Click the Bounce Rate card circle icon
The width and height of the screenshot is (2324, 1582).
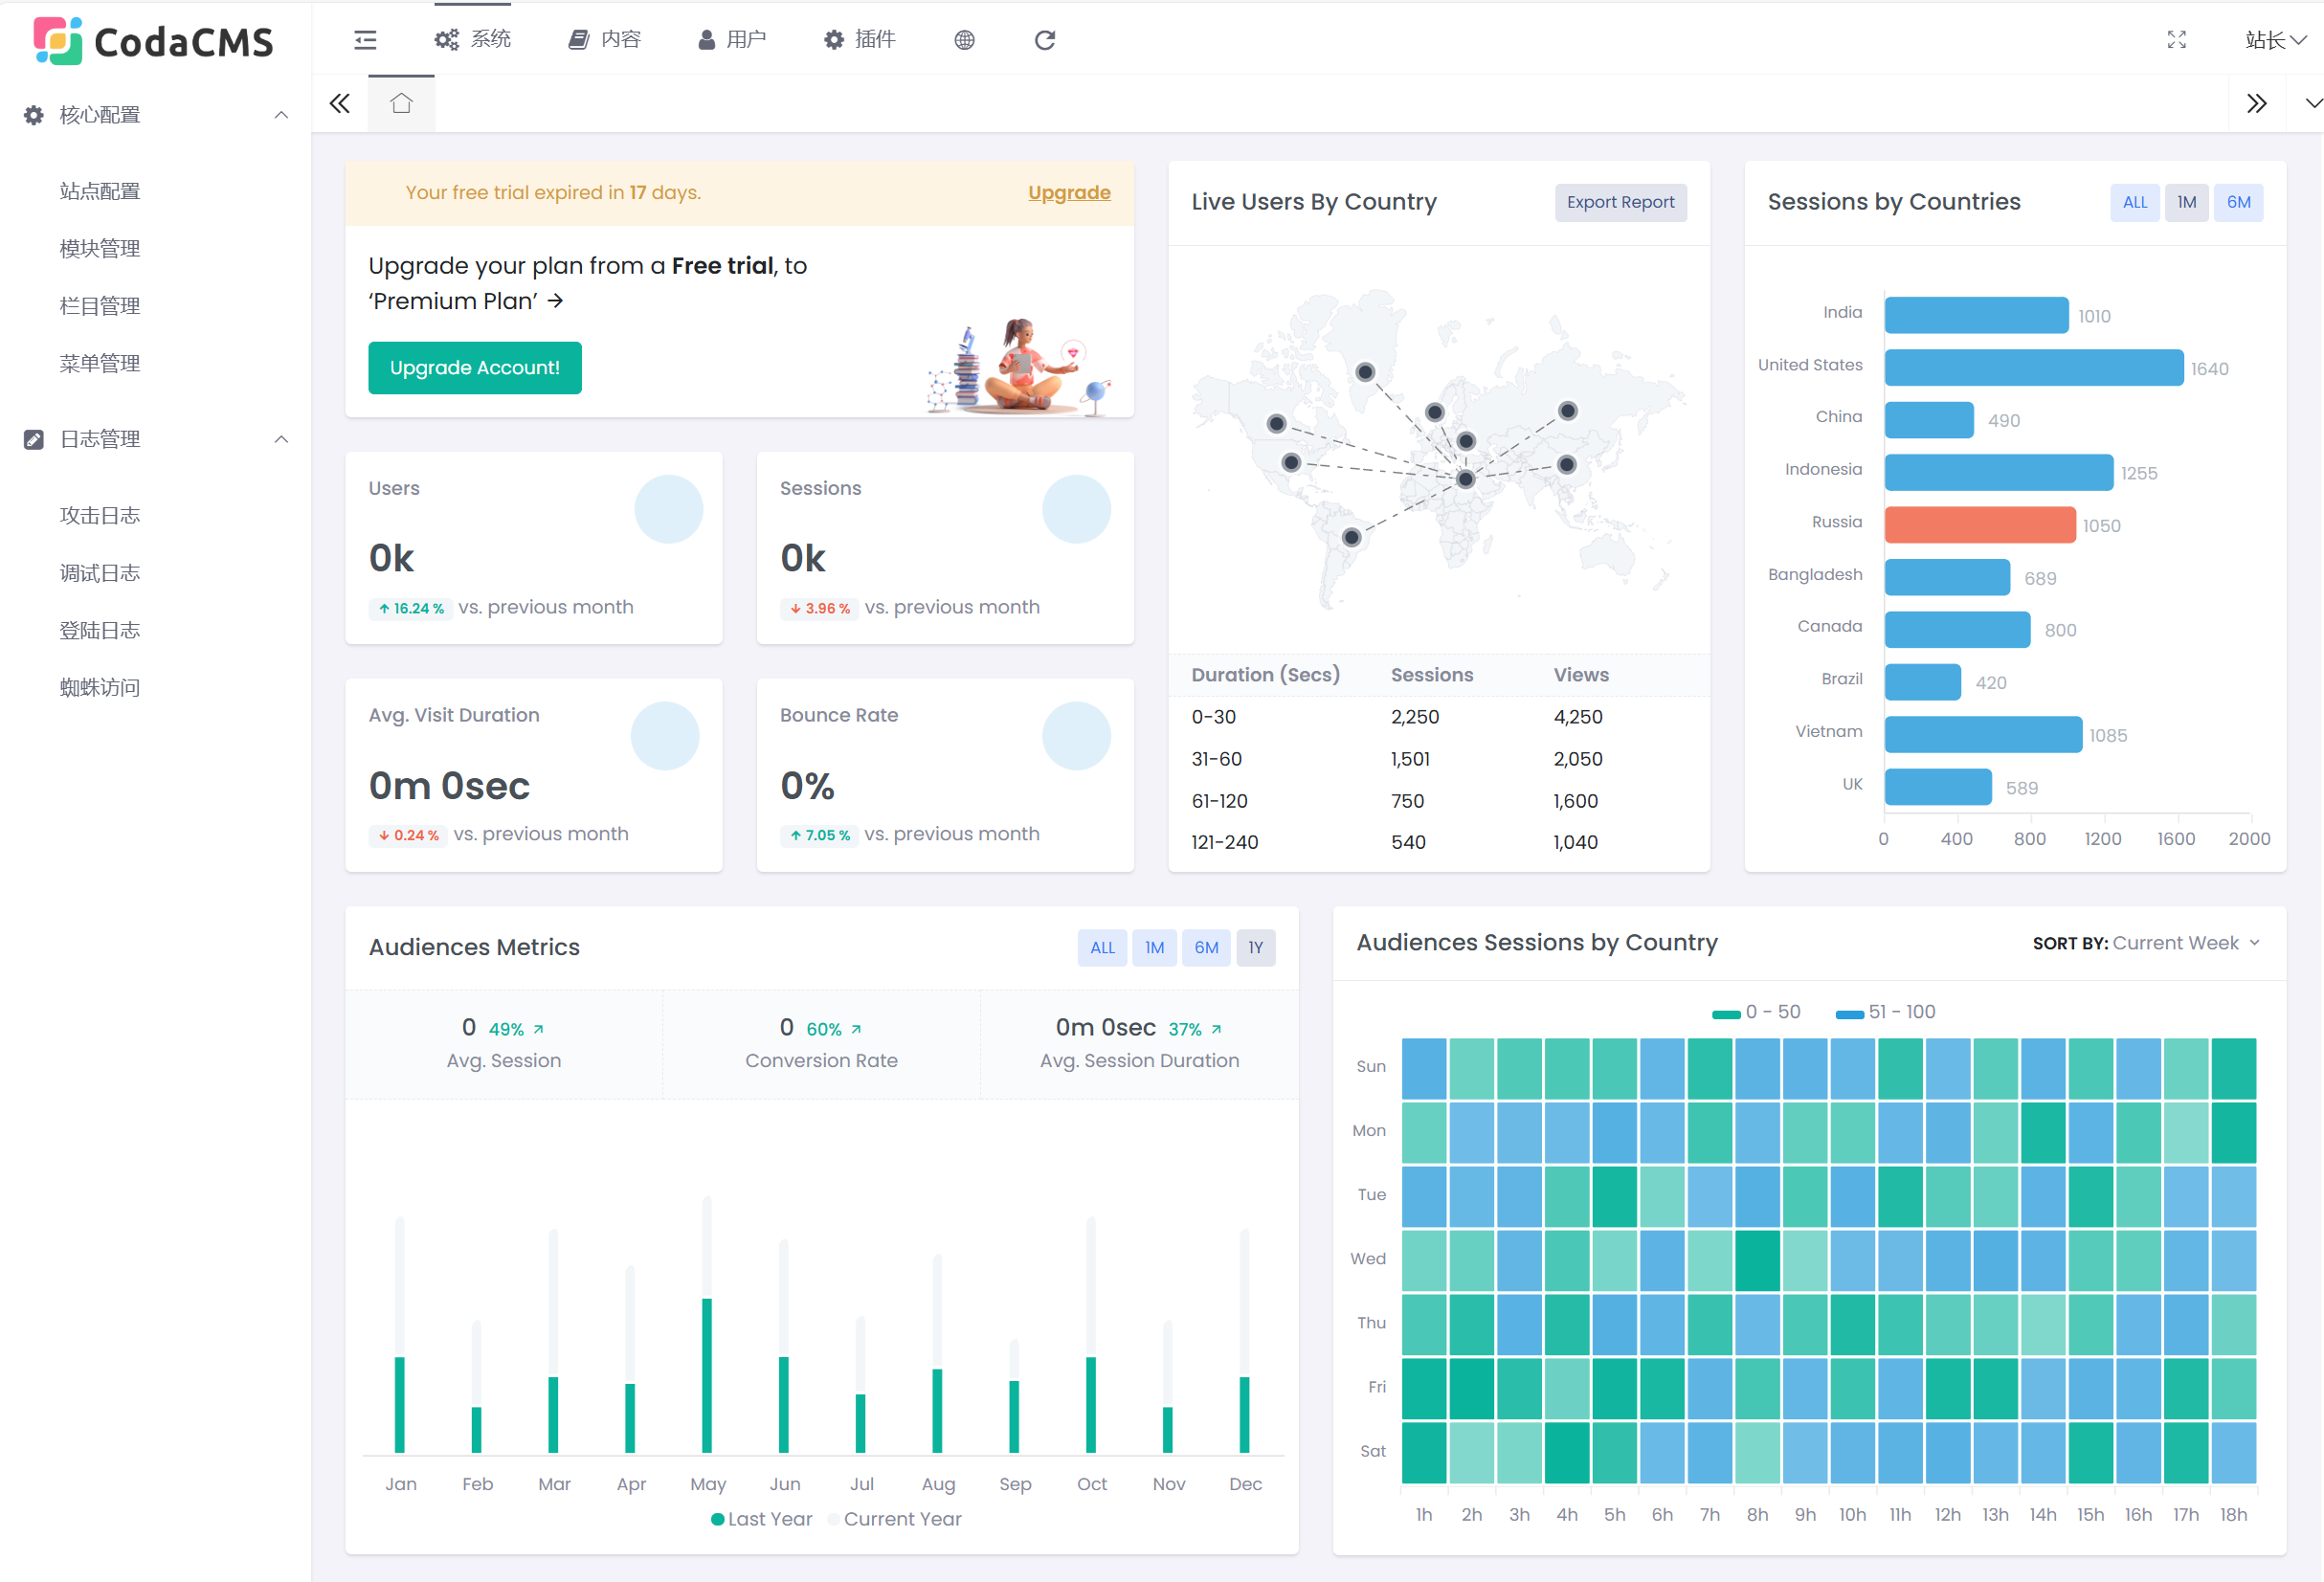(1076, 736)
